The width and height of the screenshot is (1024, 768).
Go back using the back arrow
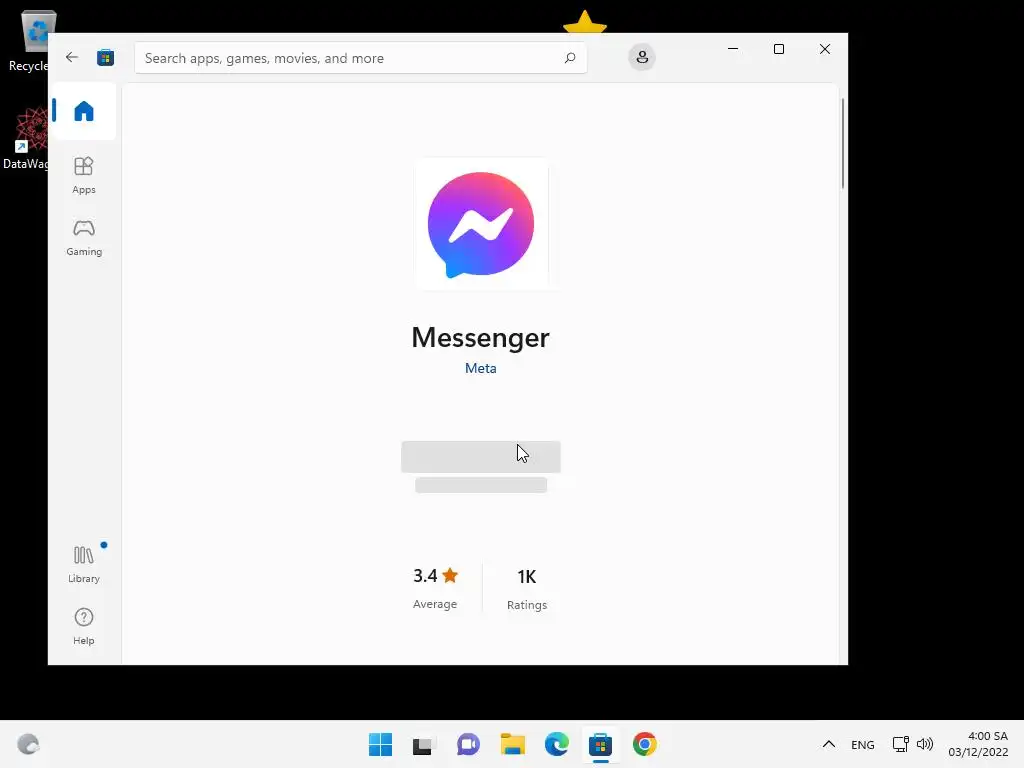pyautogui.click(x=72, y=57)
